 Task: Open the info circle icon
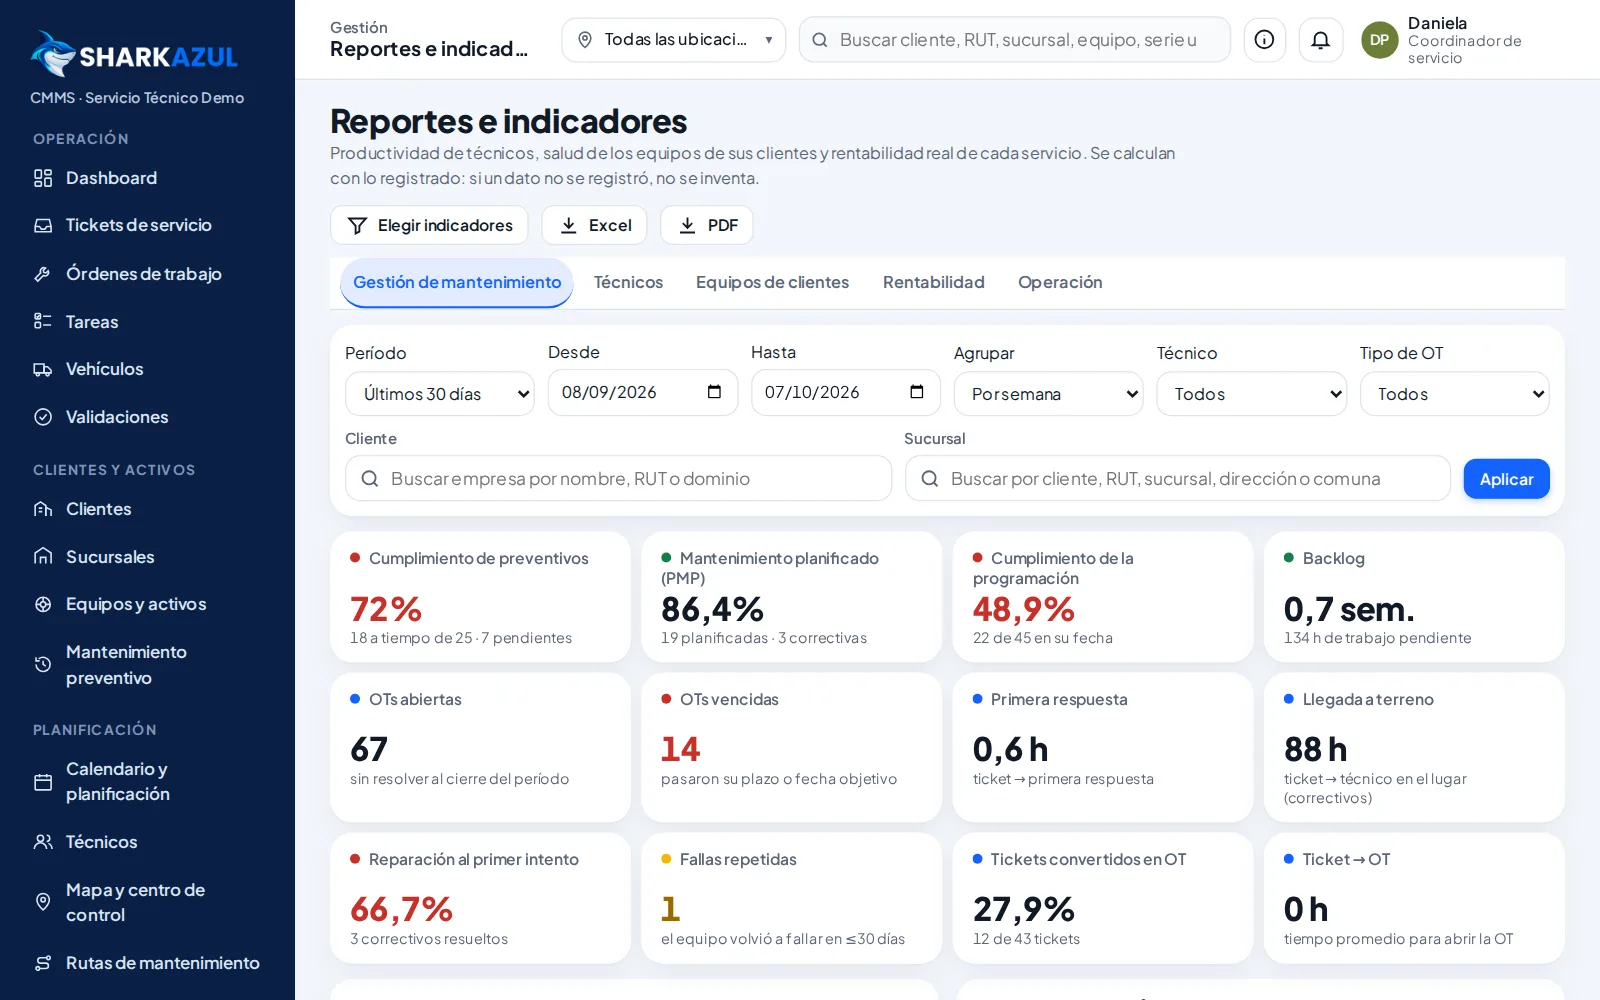pyautogui.click(x=1264, y=40)
